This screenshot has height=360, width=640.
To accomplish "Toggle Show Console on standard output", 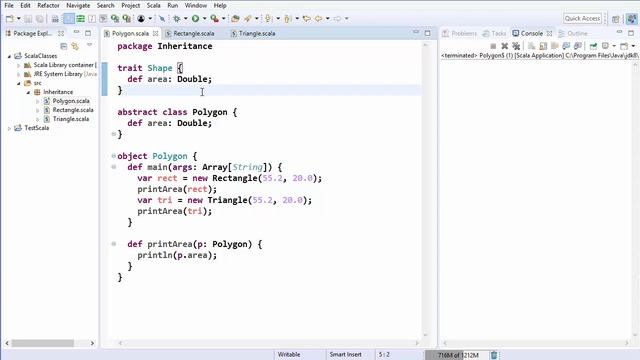I will pyautogui.click(x=566, y=46).
